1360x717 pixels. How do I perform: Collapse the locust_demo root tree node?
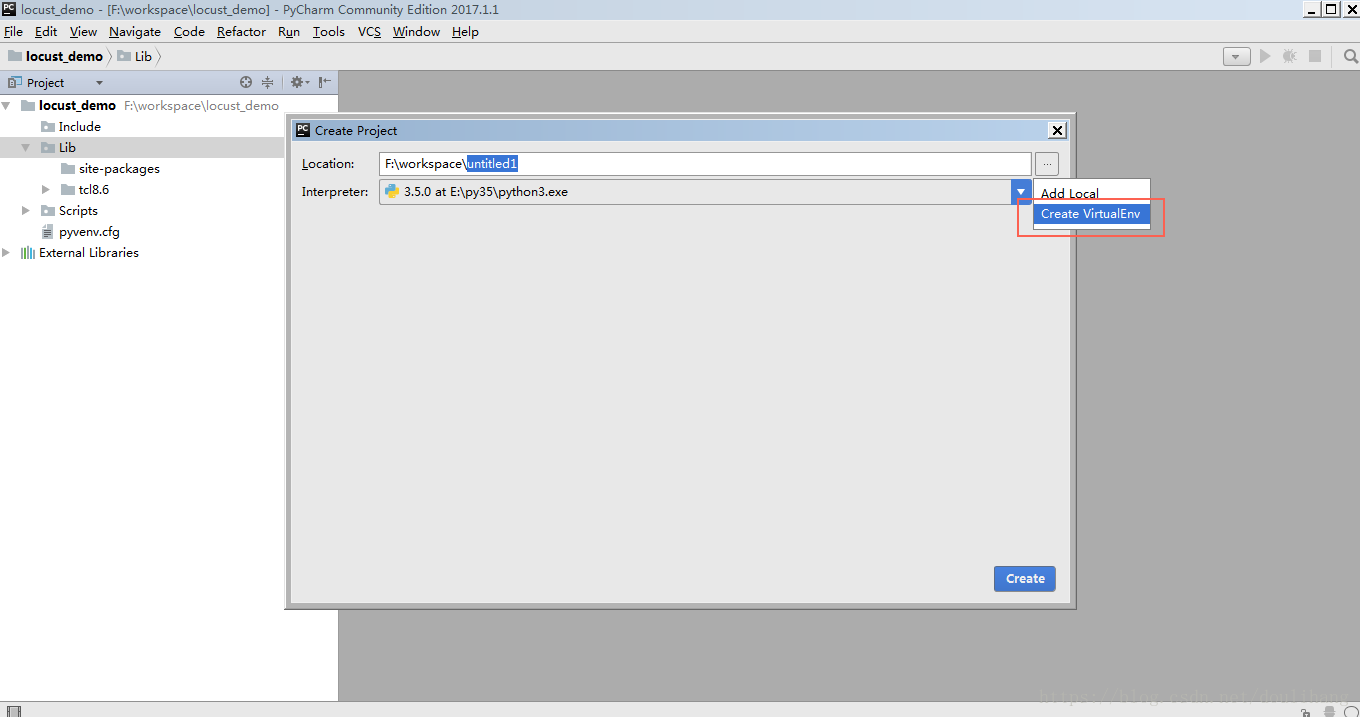coord(7,105)
